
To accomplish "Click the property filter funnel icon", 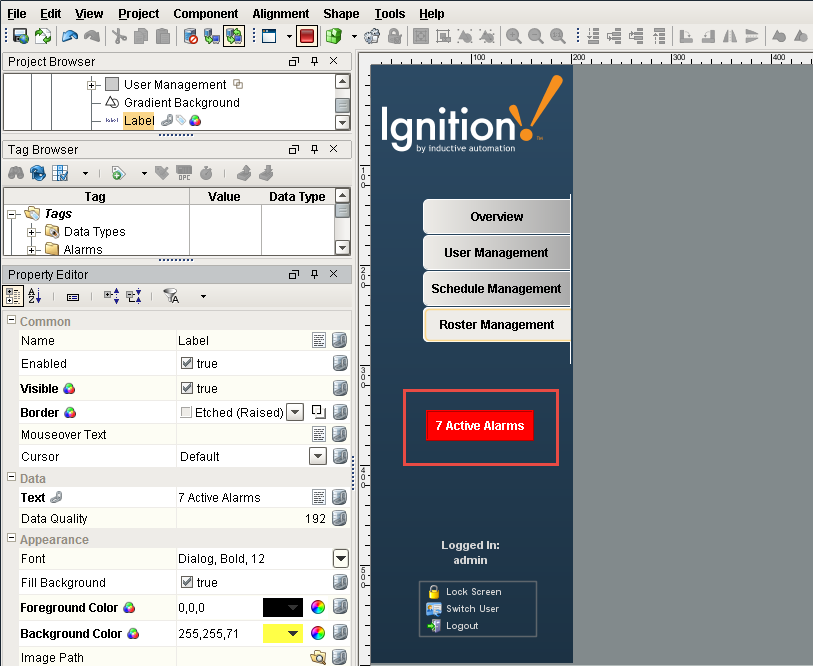I will click(171, 296).
